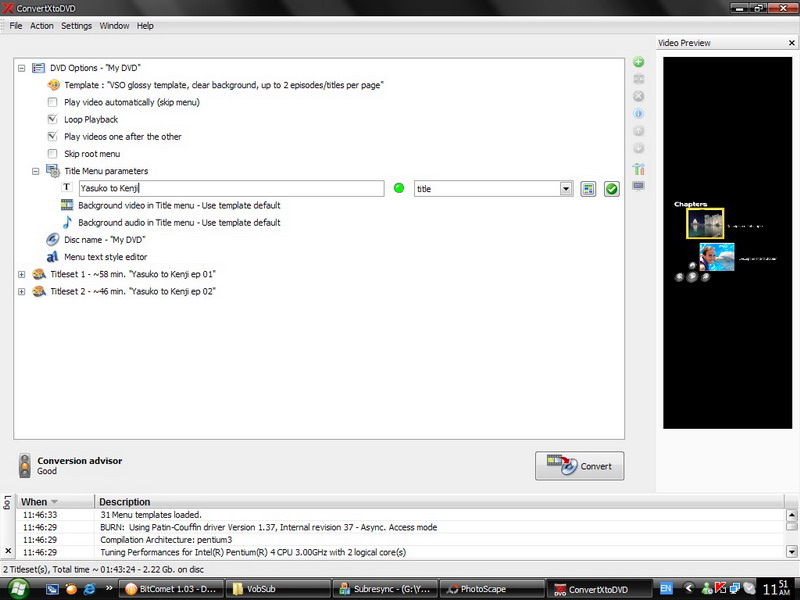
Task: Switch to VobSub taskbar button
Action: (x=278, y=589)
